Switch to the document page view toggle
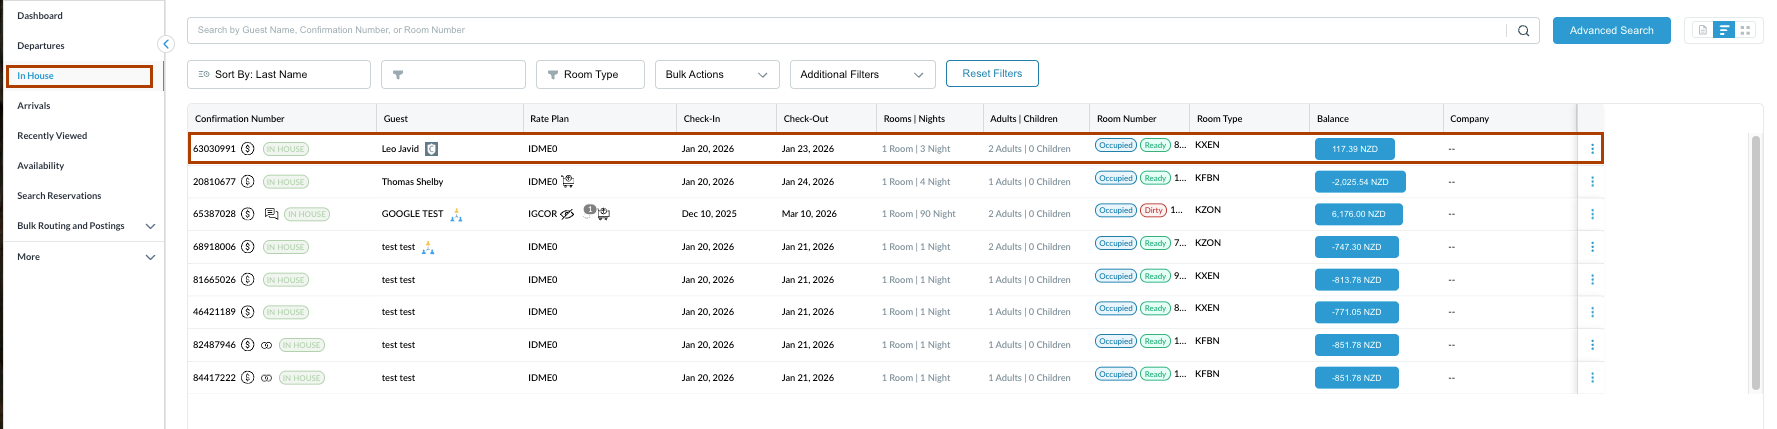The height and width of the screenshot is (429, 1777). click(1702, 31)
